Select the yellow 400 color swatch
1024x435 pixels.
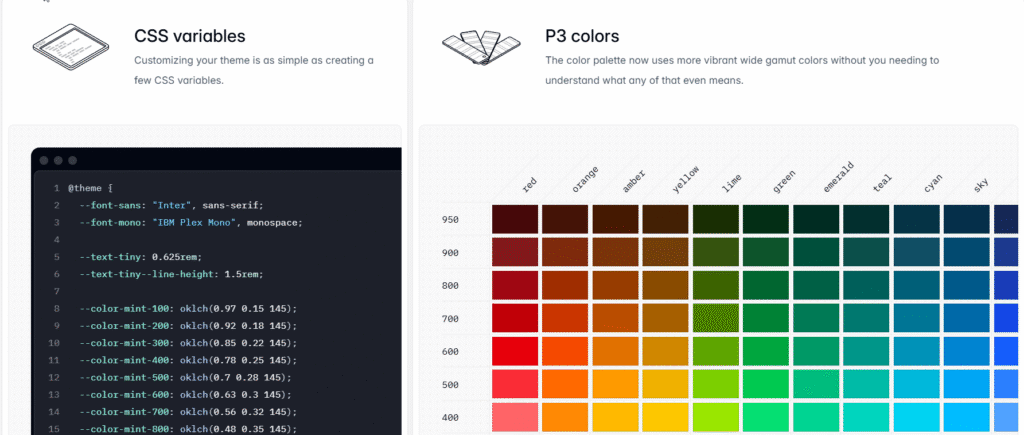pos(665,418)
